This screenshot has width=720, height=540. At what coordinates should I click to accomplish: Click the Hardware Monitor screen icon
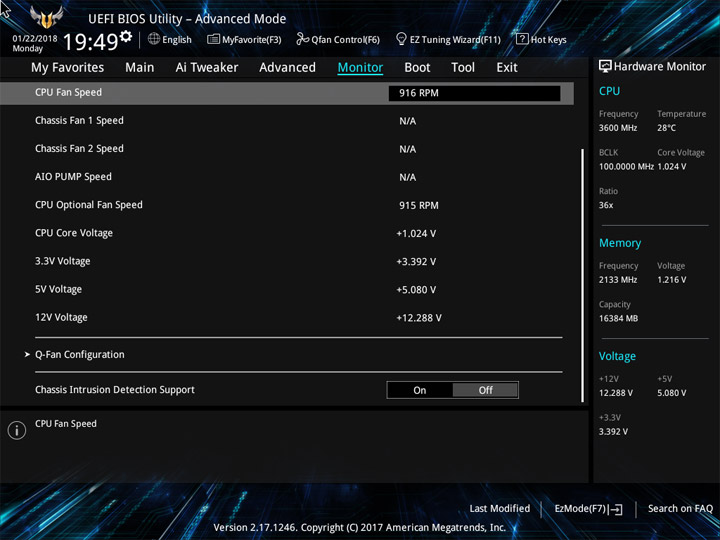[605, 66]
